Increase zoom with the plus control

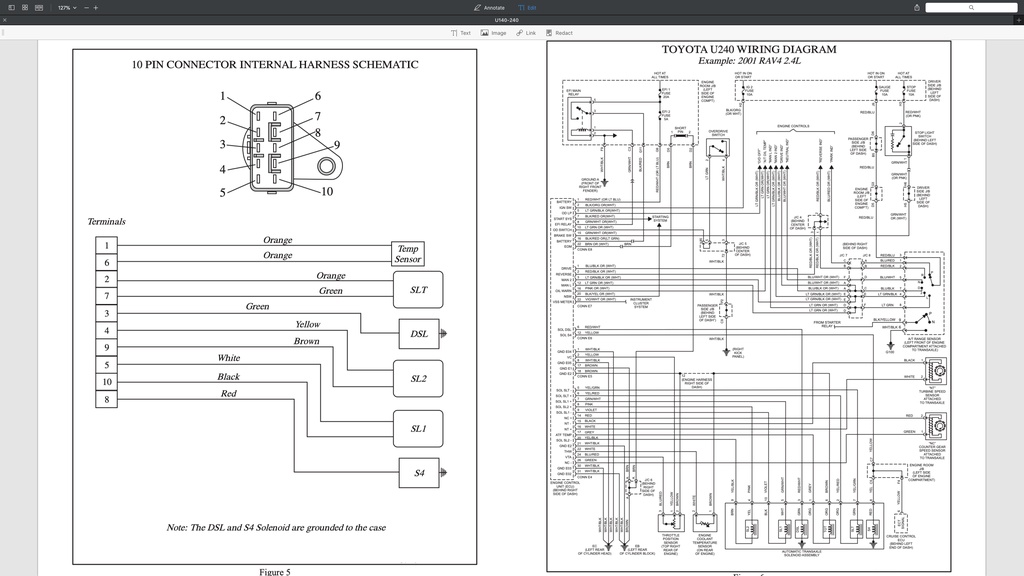tap(96, 7)
